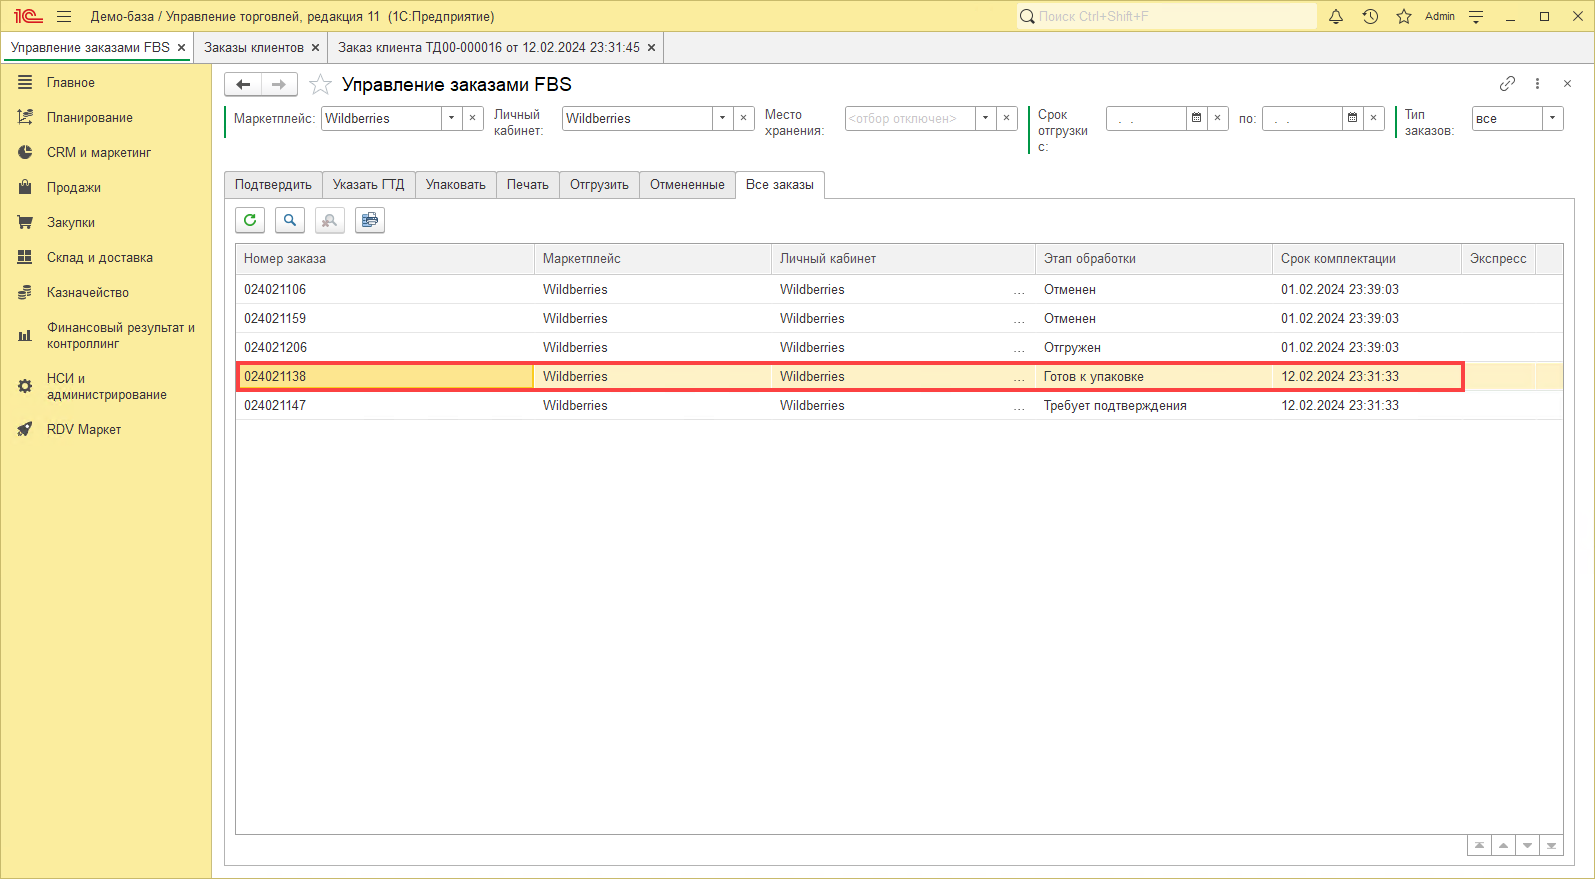Expand the Маркетплейс dropdown list

click(x=452, y=118)
